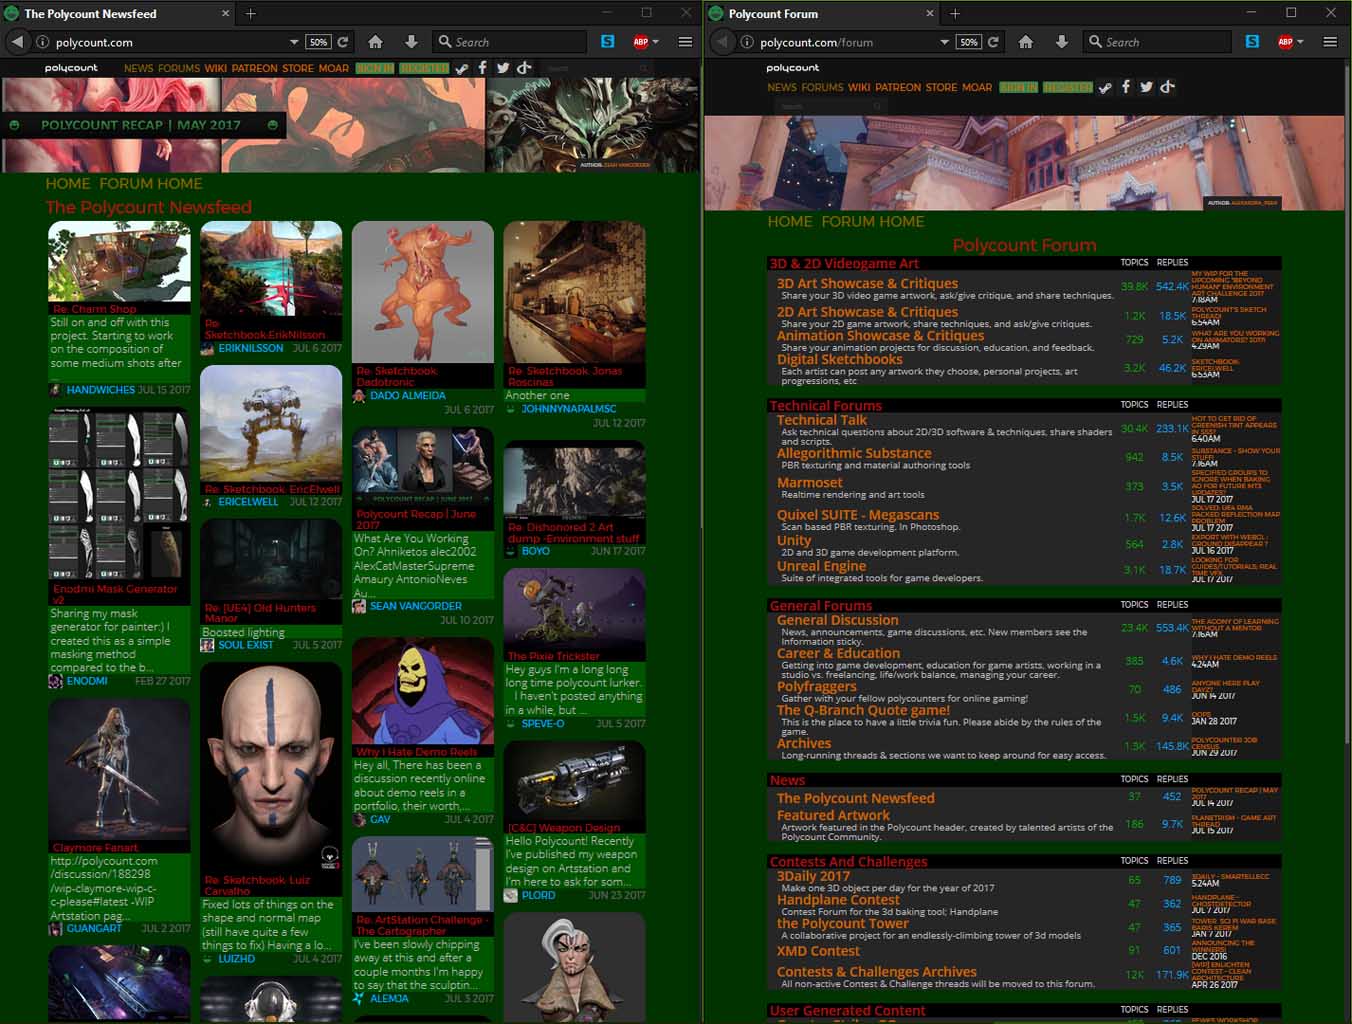Image resolution: width=1352 pixels, height=1024 pixels.
Task: Open PATREON menu in Forum window
Action: click(898, 87)
